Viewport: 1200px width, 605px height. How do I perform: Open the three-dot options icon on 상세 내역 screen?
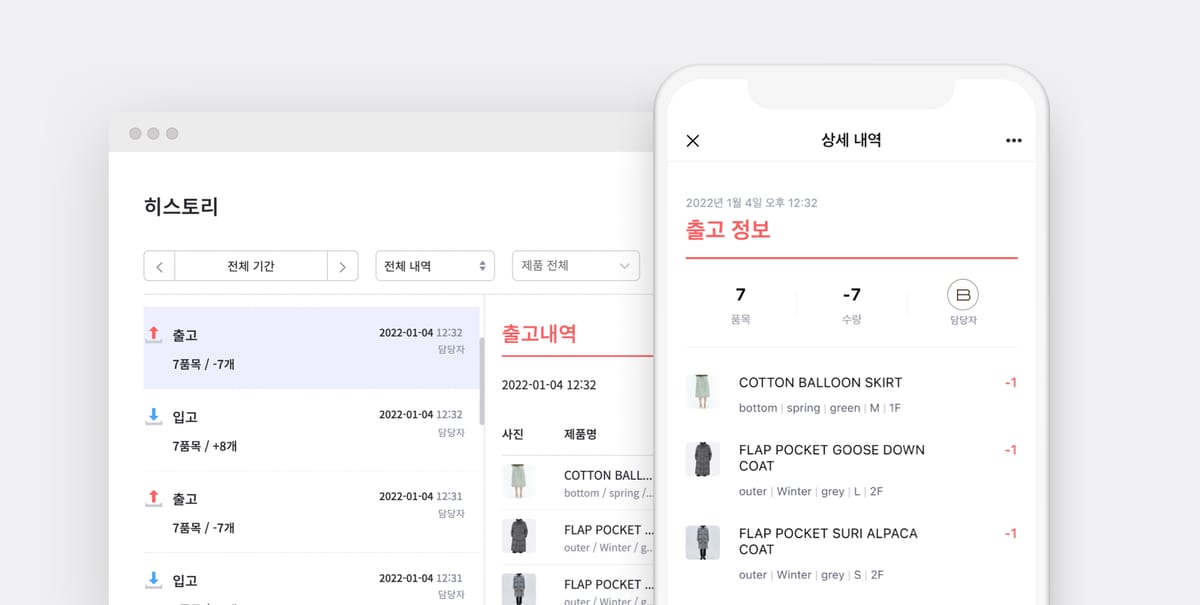pyautogui.click(x=1014, y=140)
